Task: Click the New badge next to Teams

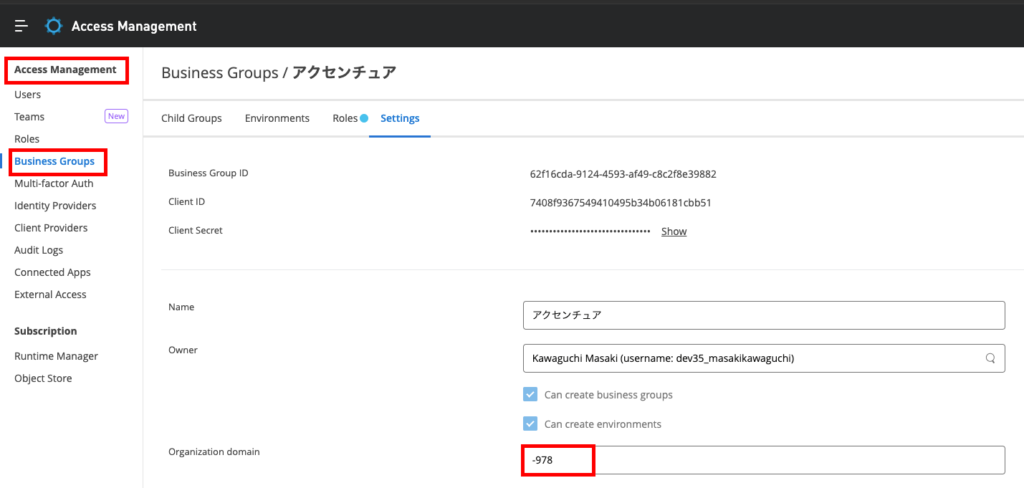Action: coord(117,116)
